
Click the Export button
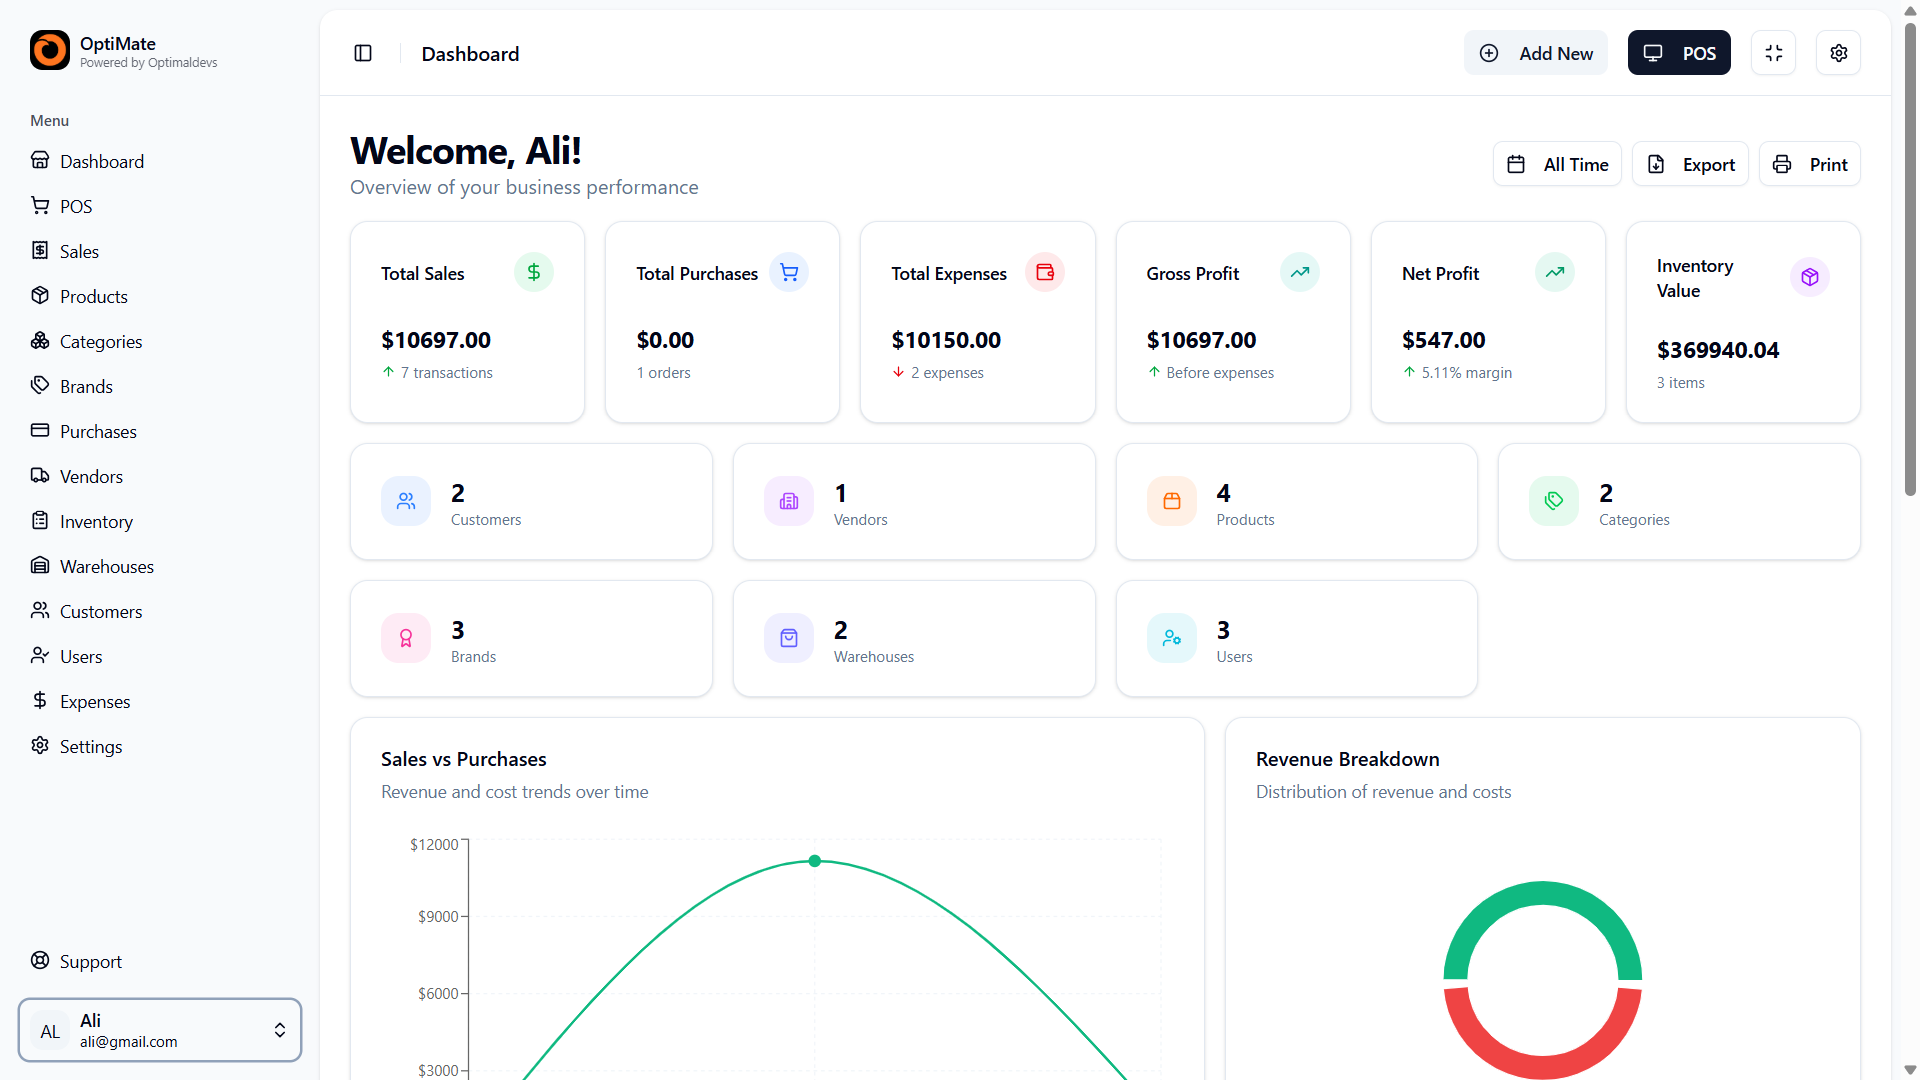click(x=1690, y=164)
